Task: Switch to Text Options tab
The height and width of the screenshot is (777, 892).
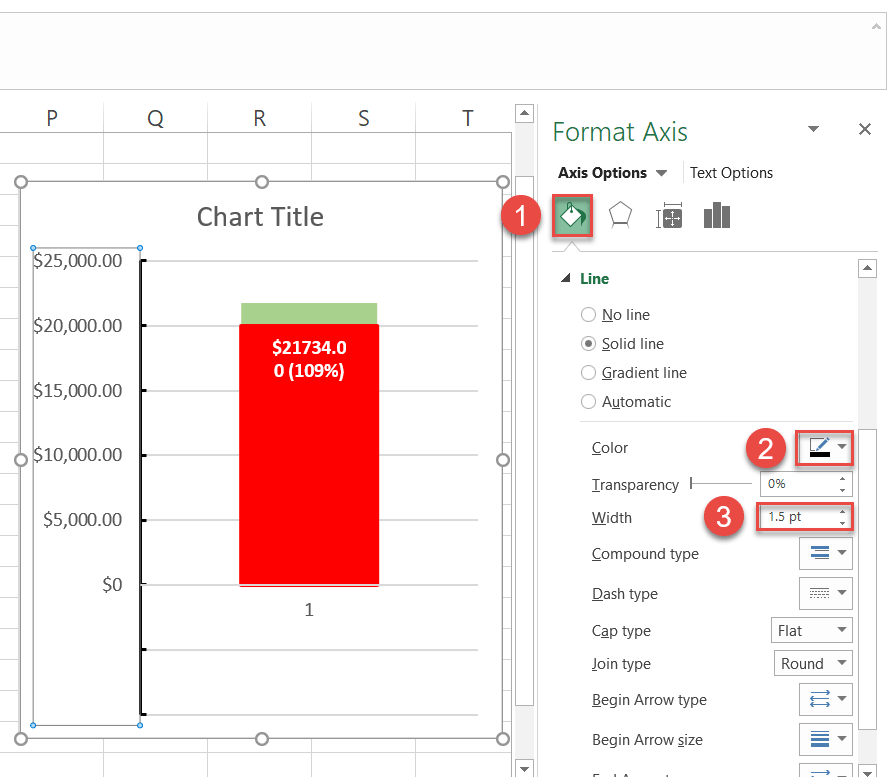Action: pos(731,173)
